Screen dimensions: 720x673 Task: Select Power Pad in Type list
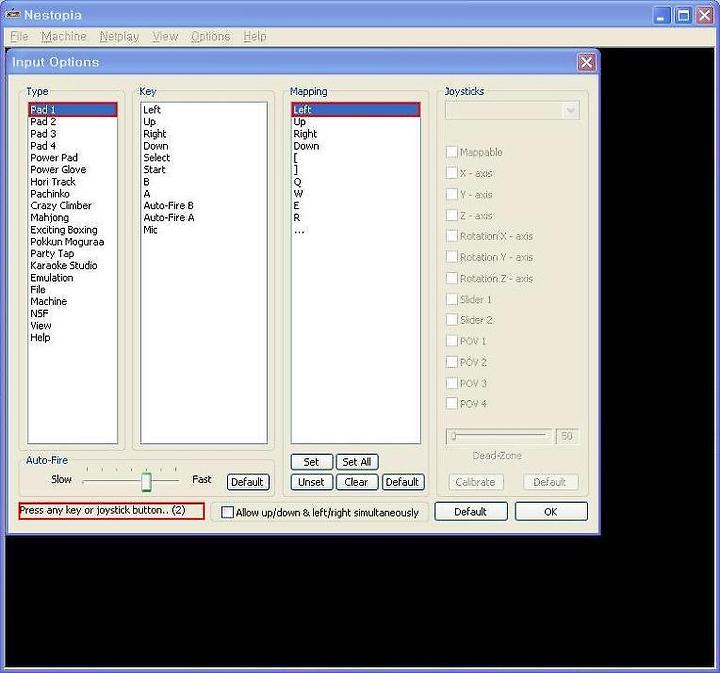pos(72,157)
